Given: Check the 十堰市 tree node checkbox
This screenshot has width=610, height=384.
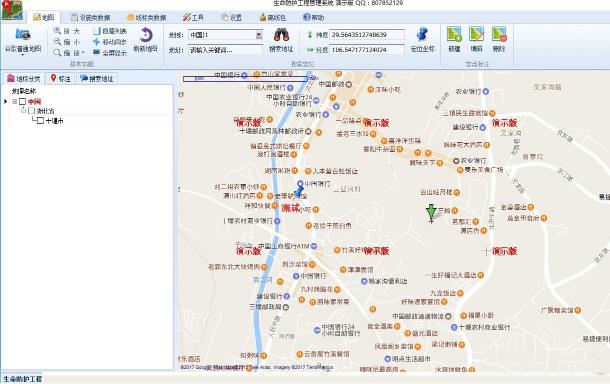Looking at the screenshot, I should click(40, 121).
